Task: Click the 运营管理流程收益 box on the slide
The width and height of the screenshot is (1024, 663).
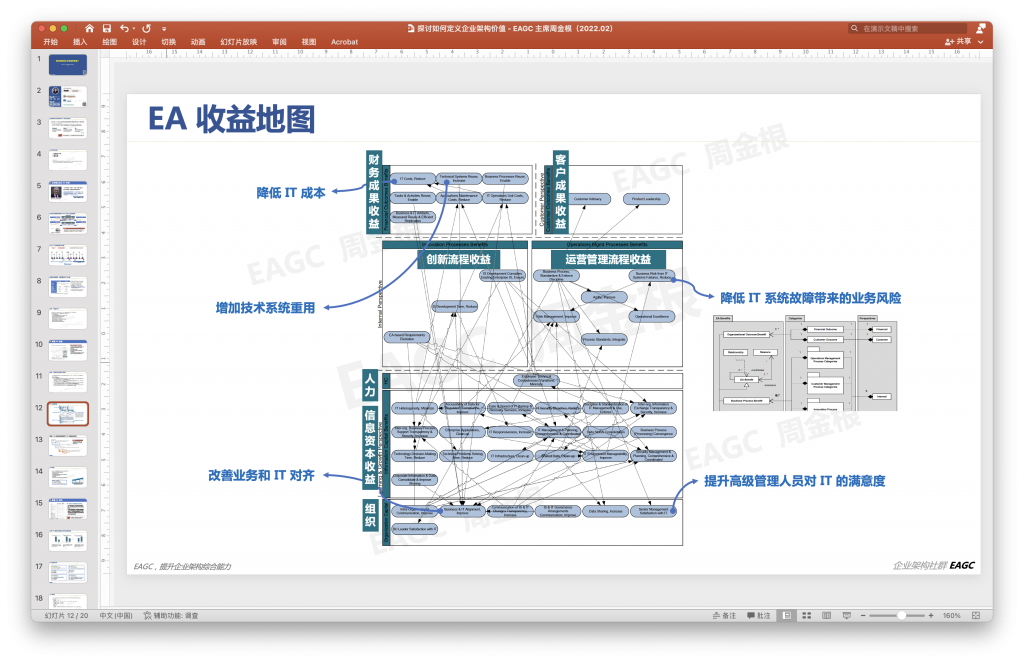Action: (608, 259)
